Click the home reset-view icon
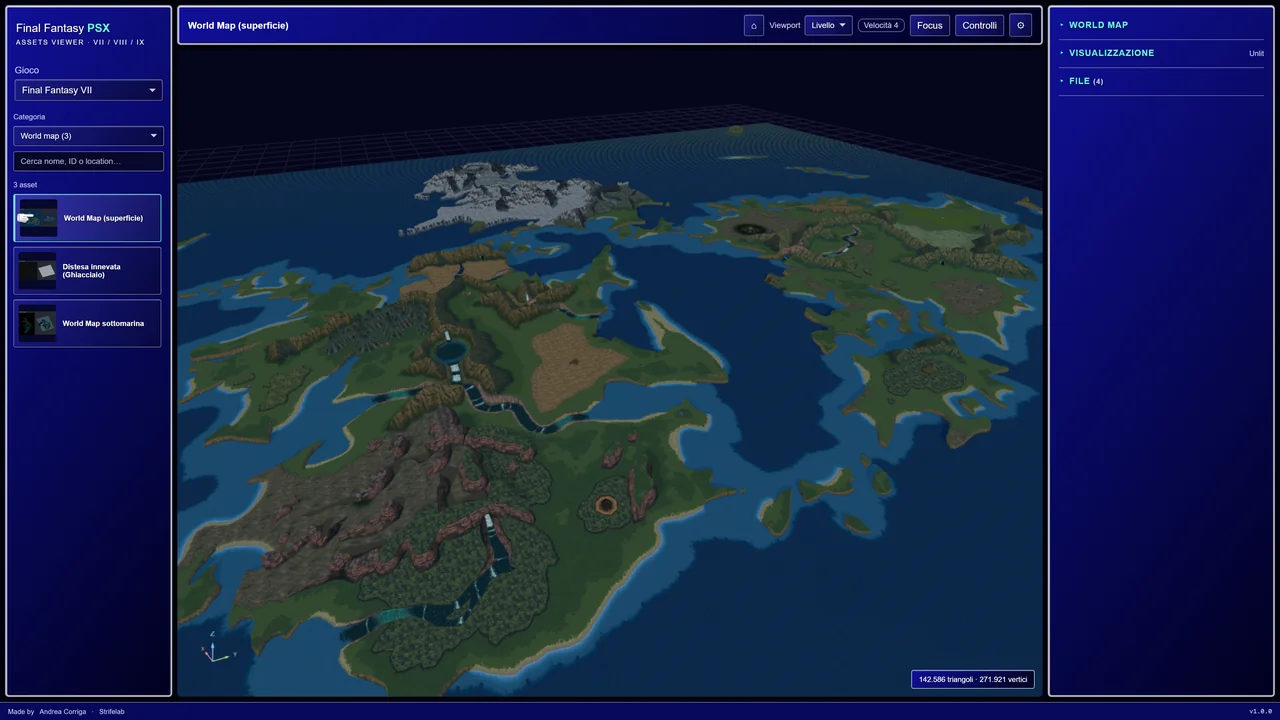Viewport: 1280px width, 720px height. [x=754, y=25]
